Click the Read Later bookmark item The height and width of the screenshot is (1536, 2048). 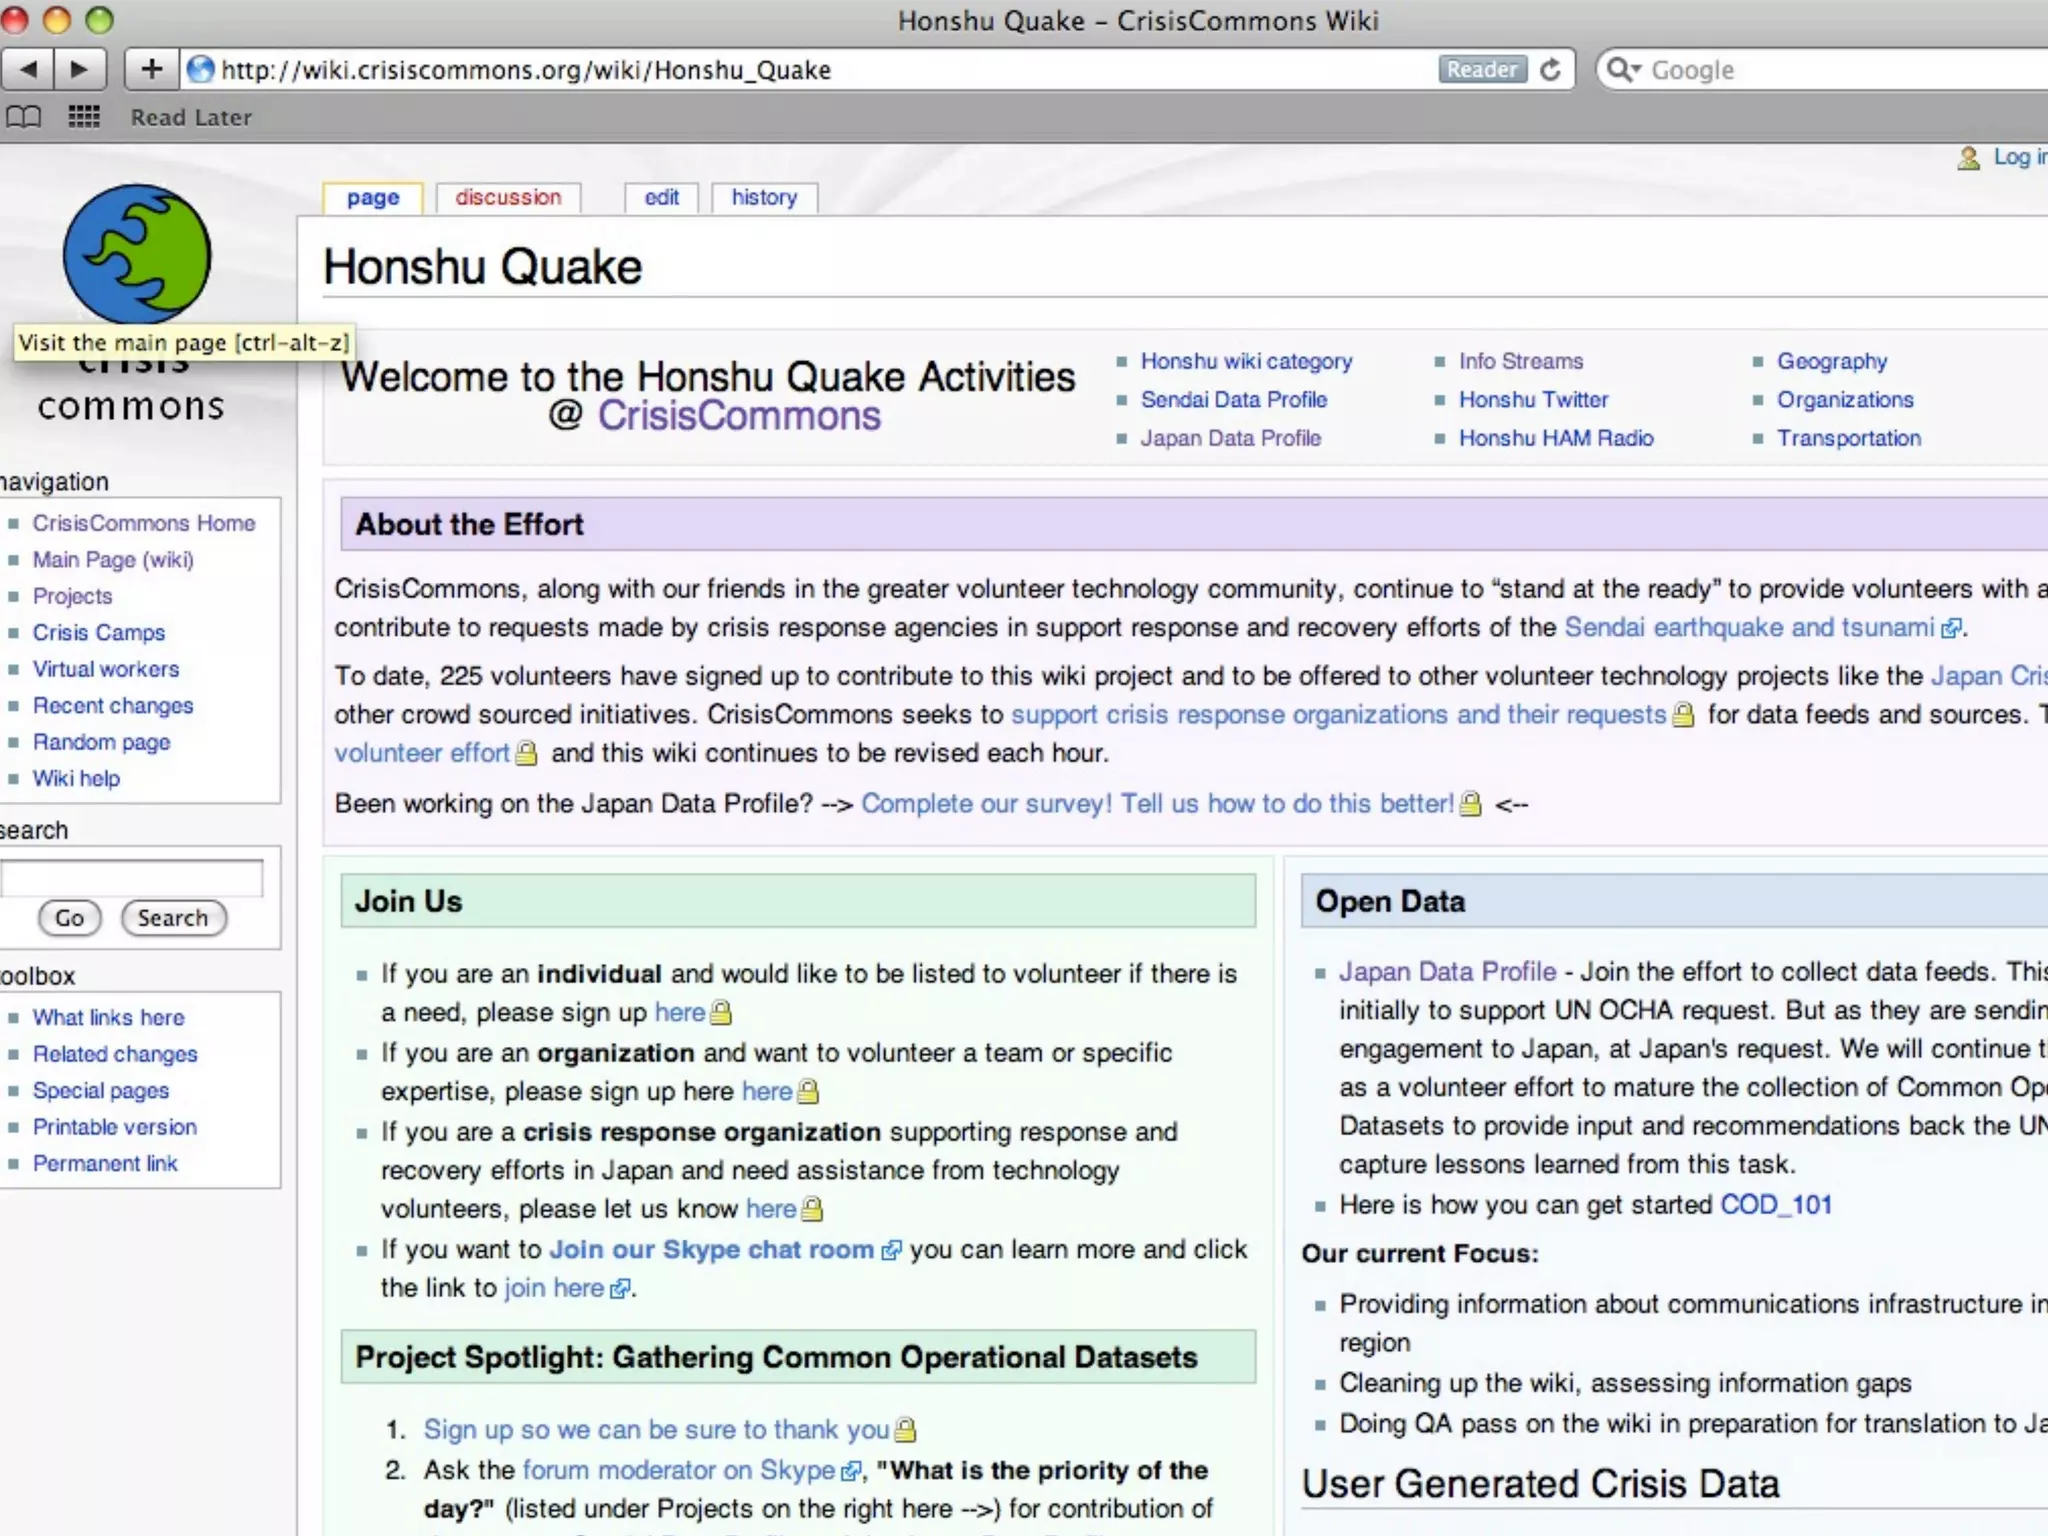[x=191, y=117]
